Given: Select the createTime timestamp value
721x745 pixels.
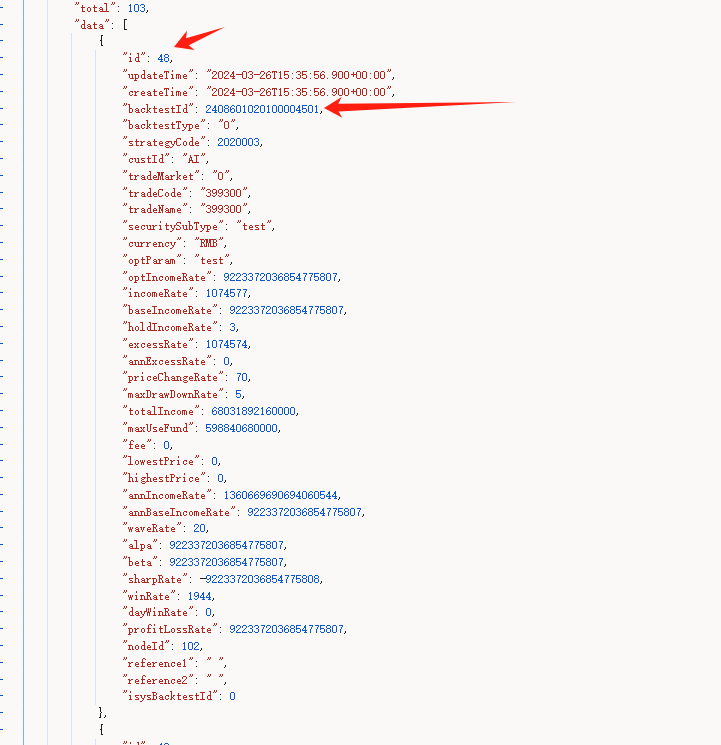Looking at the screenshot, I should click(x=298, y=92).
